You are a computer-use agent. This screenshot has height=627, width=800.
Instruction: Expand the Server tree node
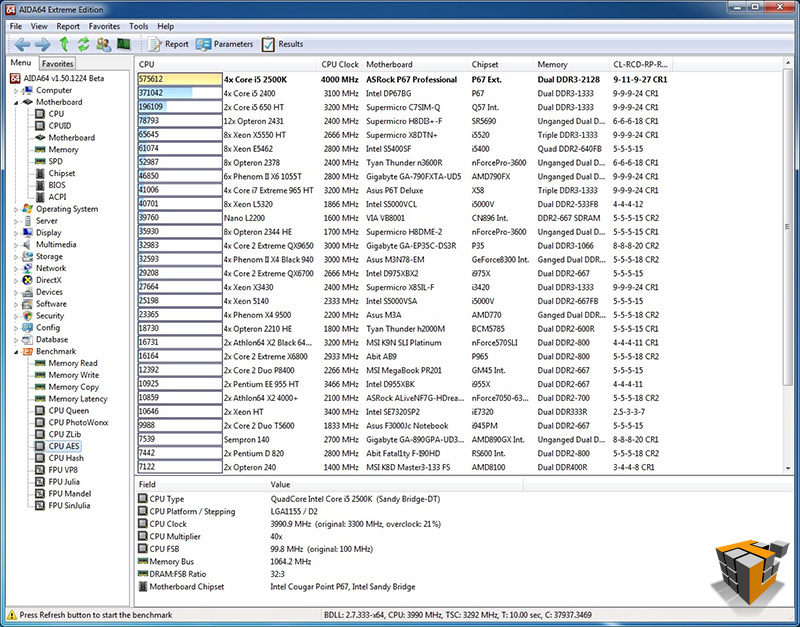coord(16,221)
